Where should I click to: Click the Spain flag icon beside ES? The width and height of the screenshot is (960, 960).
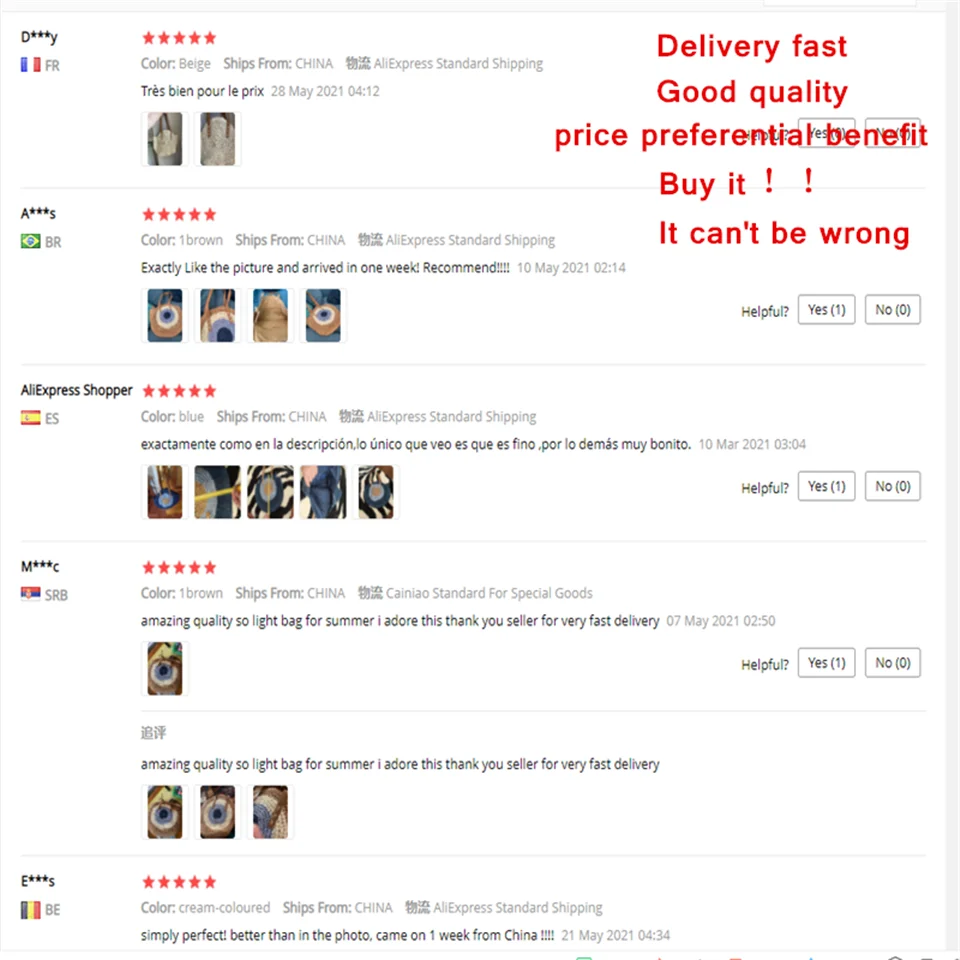[x=31, y=418]
